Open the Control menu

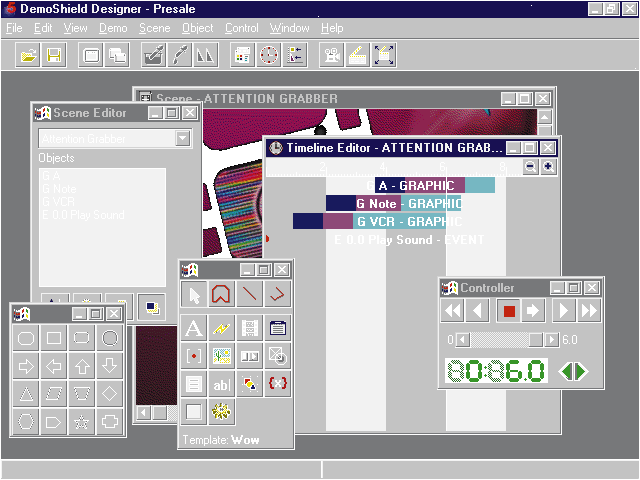pyautogui.click(x=241, y=28)
